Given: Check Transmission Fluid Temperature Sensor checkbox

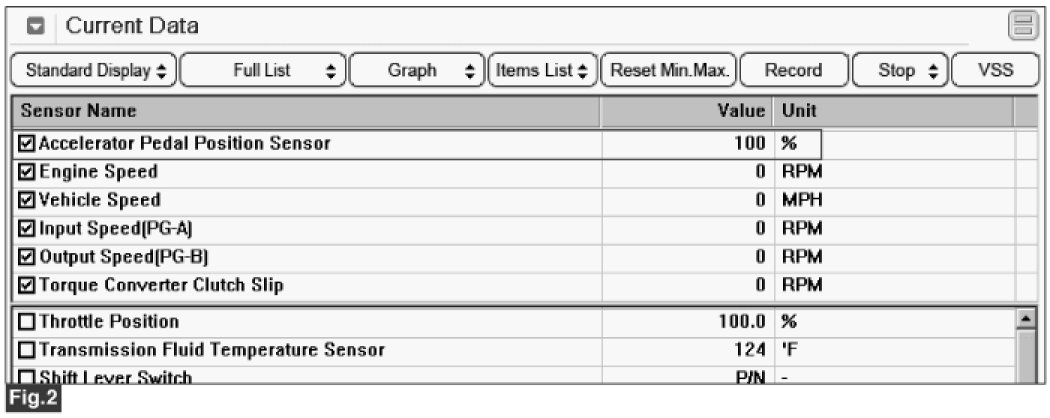Looking at the screenshot, I should 27,350.
